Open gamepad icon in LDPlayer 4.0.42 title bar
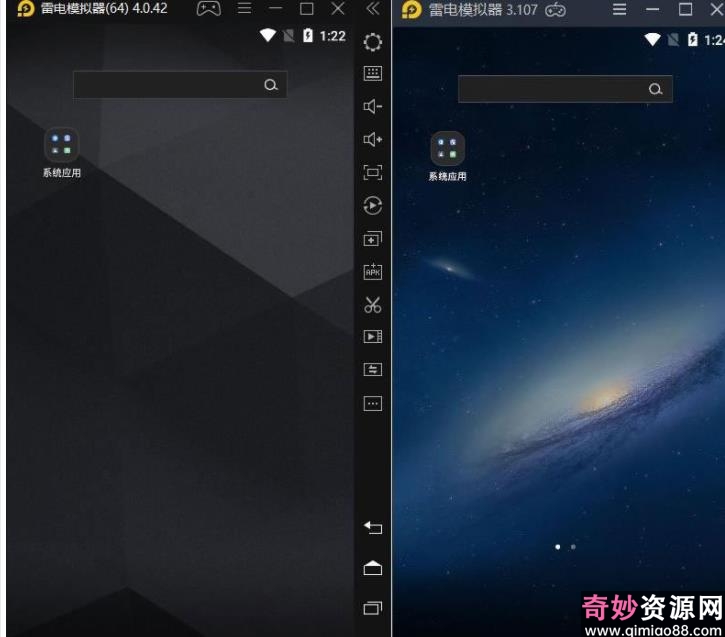 tap(209, 8)
